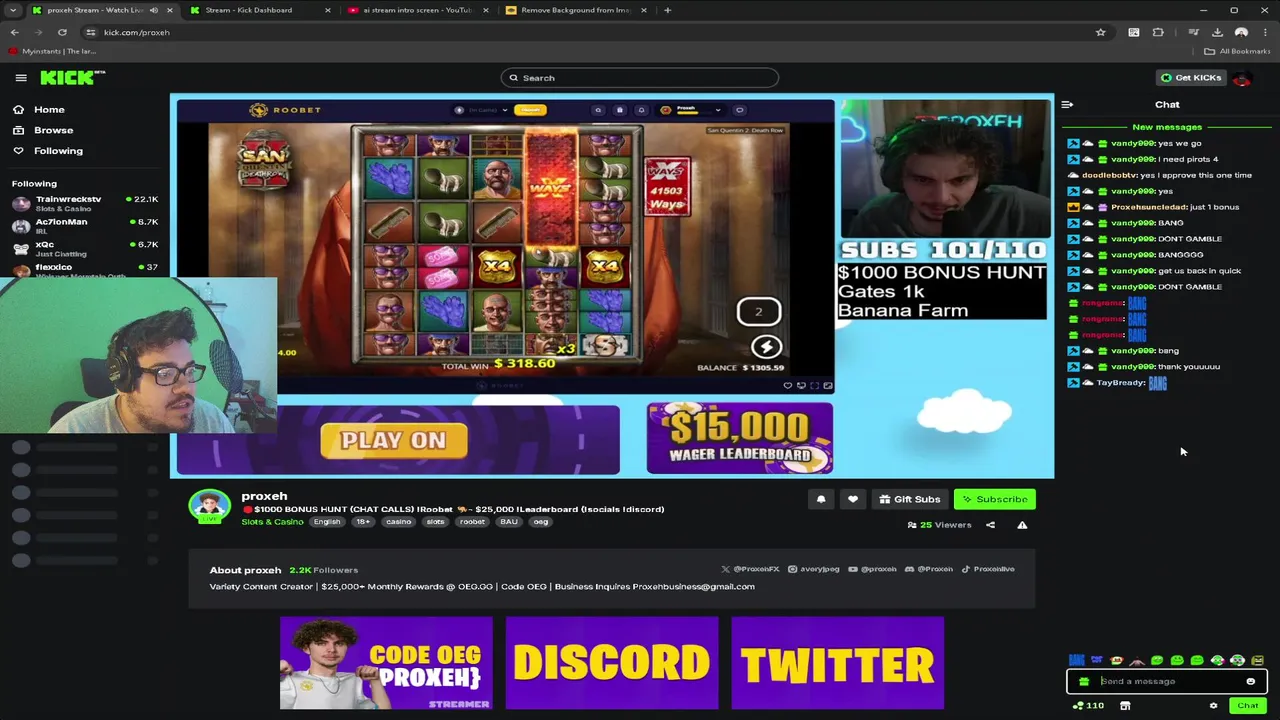The image size is (1280, 720).
Task: Click the Kick logo
Action: coord(72,77)
